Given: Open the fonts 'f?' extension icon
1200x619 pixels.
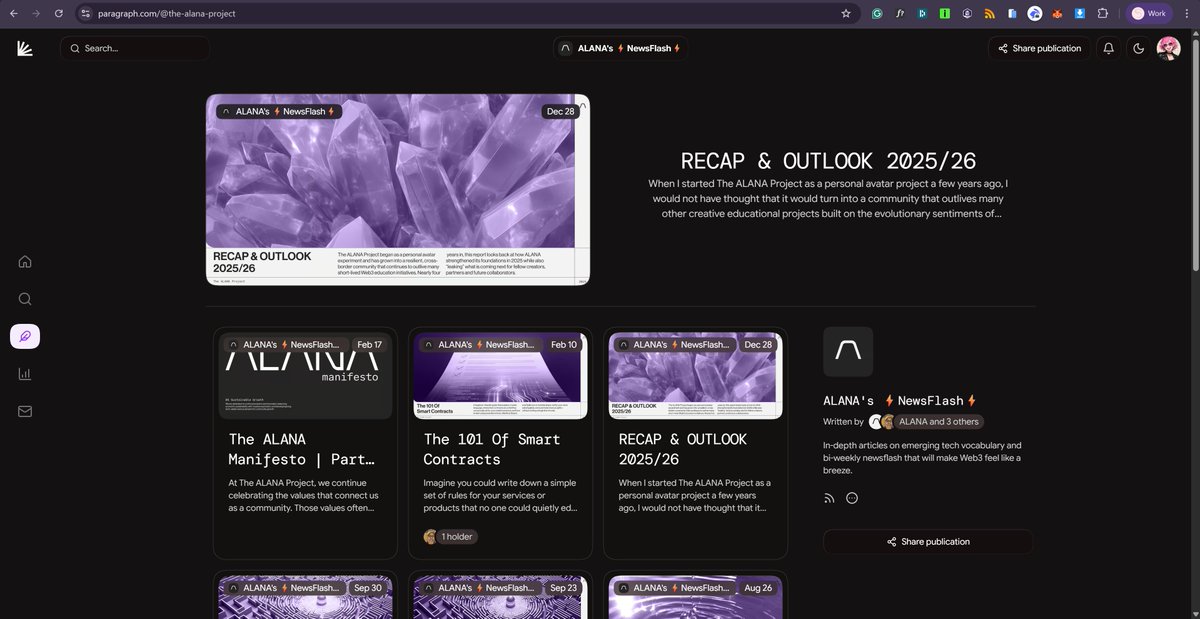Looking at the screenshot, I should tap(900, 13).
